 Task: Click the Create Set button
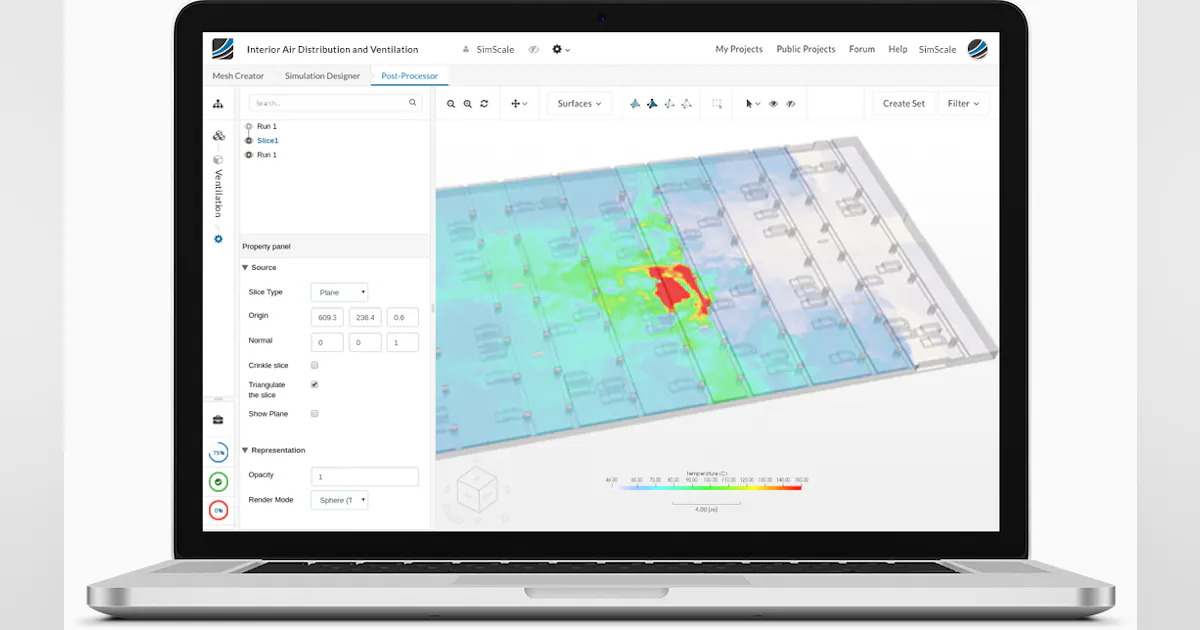click(904, 104)
